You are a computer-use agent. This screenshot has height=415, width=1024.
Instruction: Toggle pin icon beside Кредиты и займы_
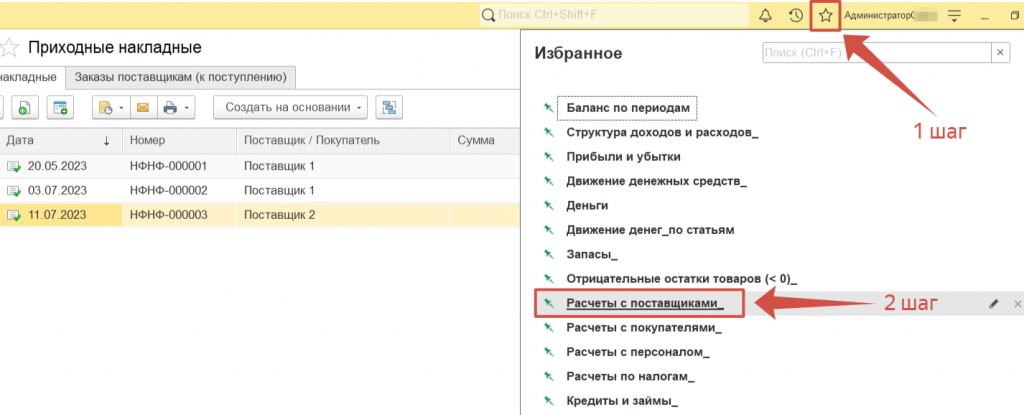point(547,401)
